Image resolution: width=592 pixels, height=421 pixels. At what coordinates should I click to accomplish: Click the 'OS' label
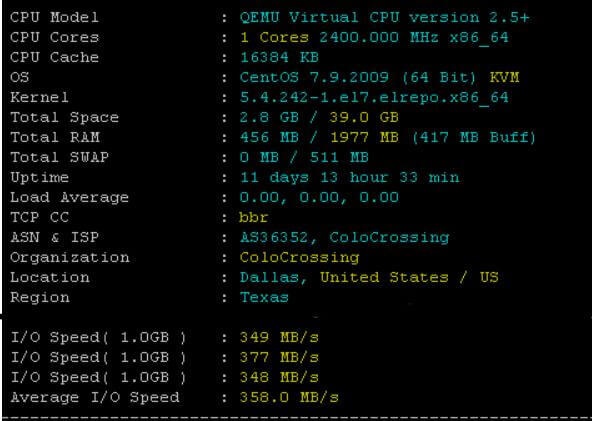20,77
